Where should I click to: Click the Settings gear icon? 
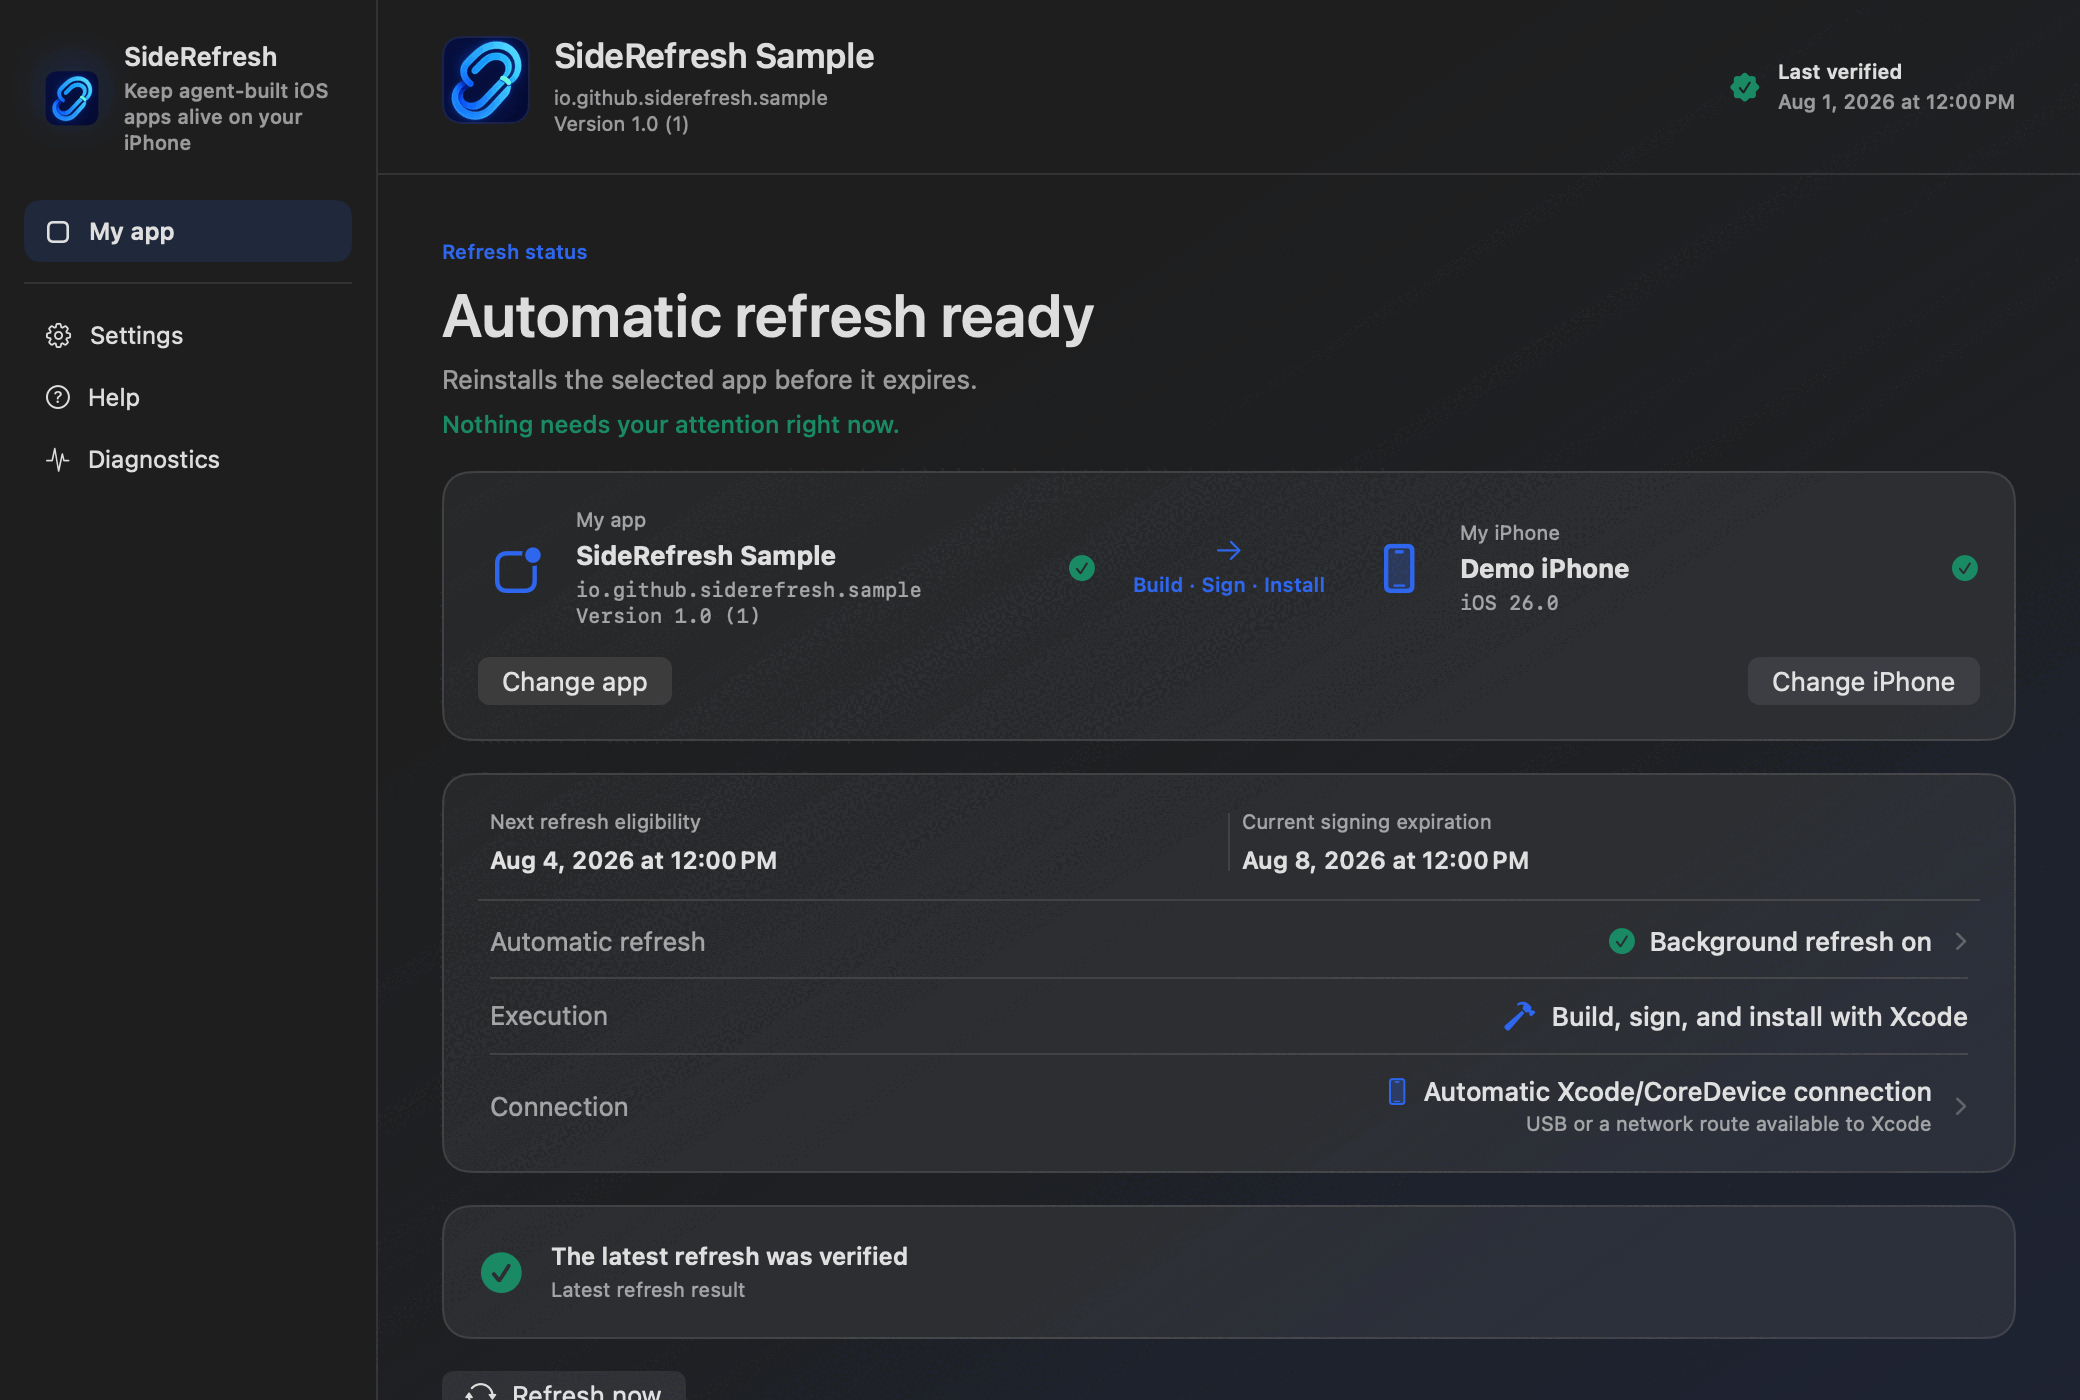(58, 335)
